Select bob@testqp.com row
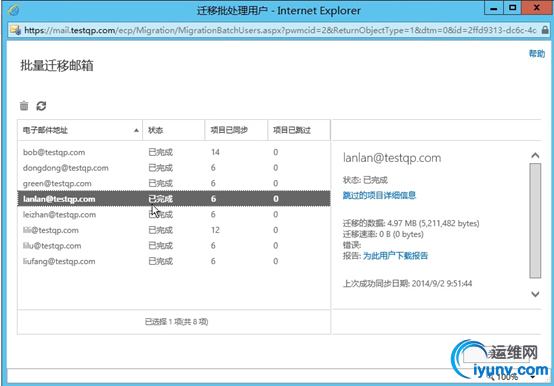 pos(174,152)
